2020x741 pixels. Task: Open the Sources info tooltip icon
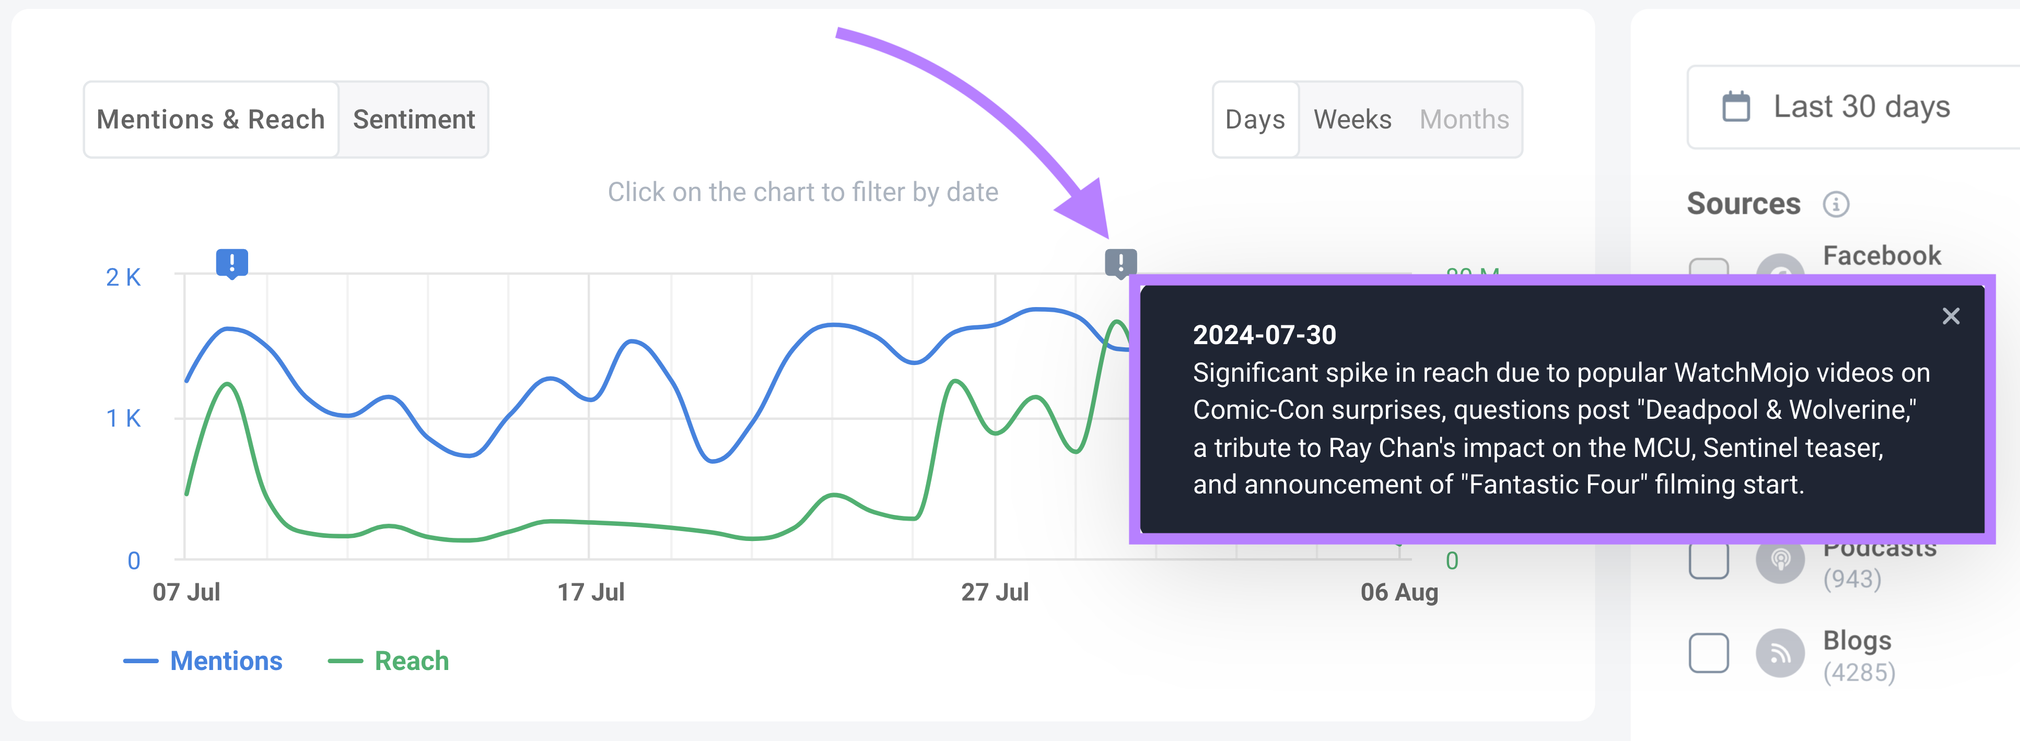[1836, 203]
